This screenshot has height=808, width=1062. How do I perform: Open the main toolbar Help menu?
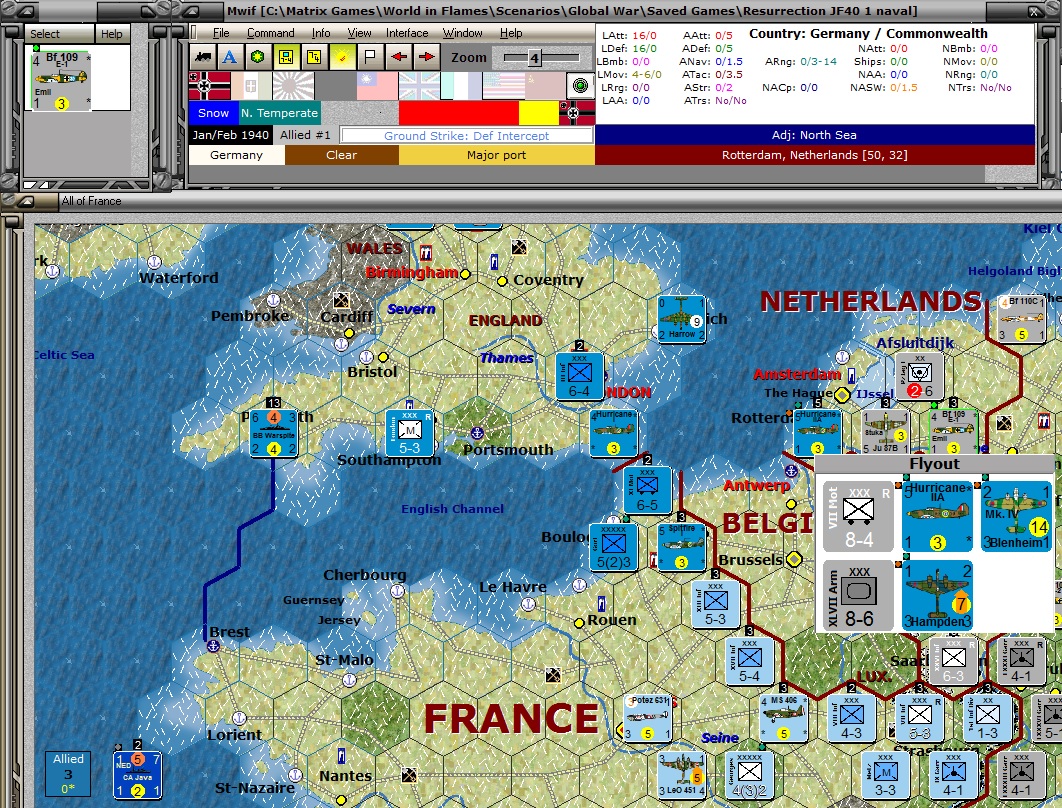pyautogui.click(x=511, y=33)
